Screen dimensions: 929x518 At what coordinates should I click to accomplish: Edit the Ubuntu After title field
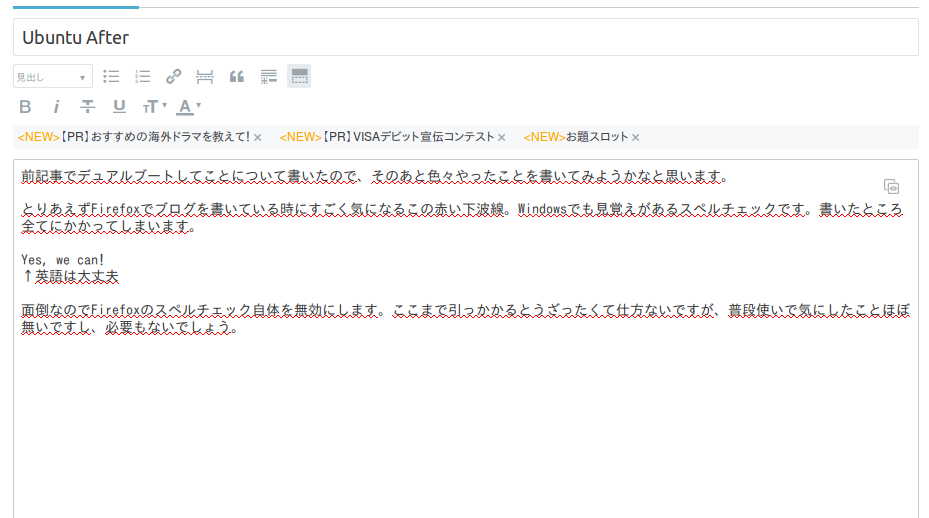[x=466, y=37]
